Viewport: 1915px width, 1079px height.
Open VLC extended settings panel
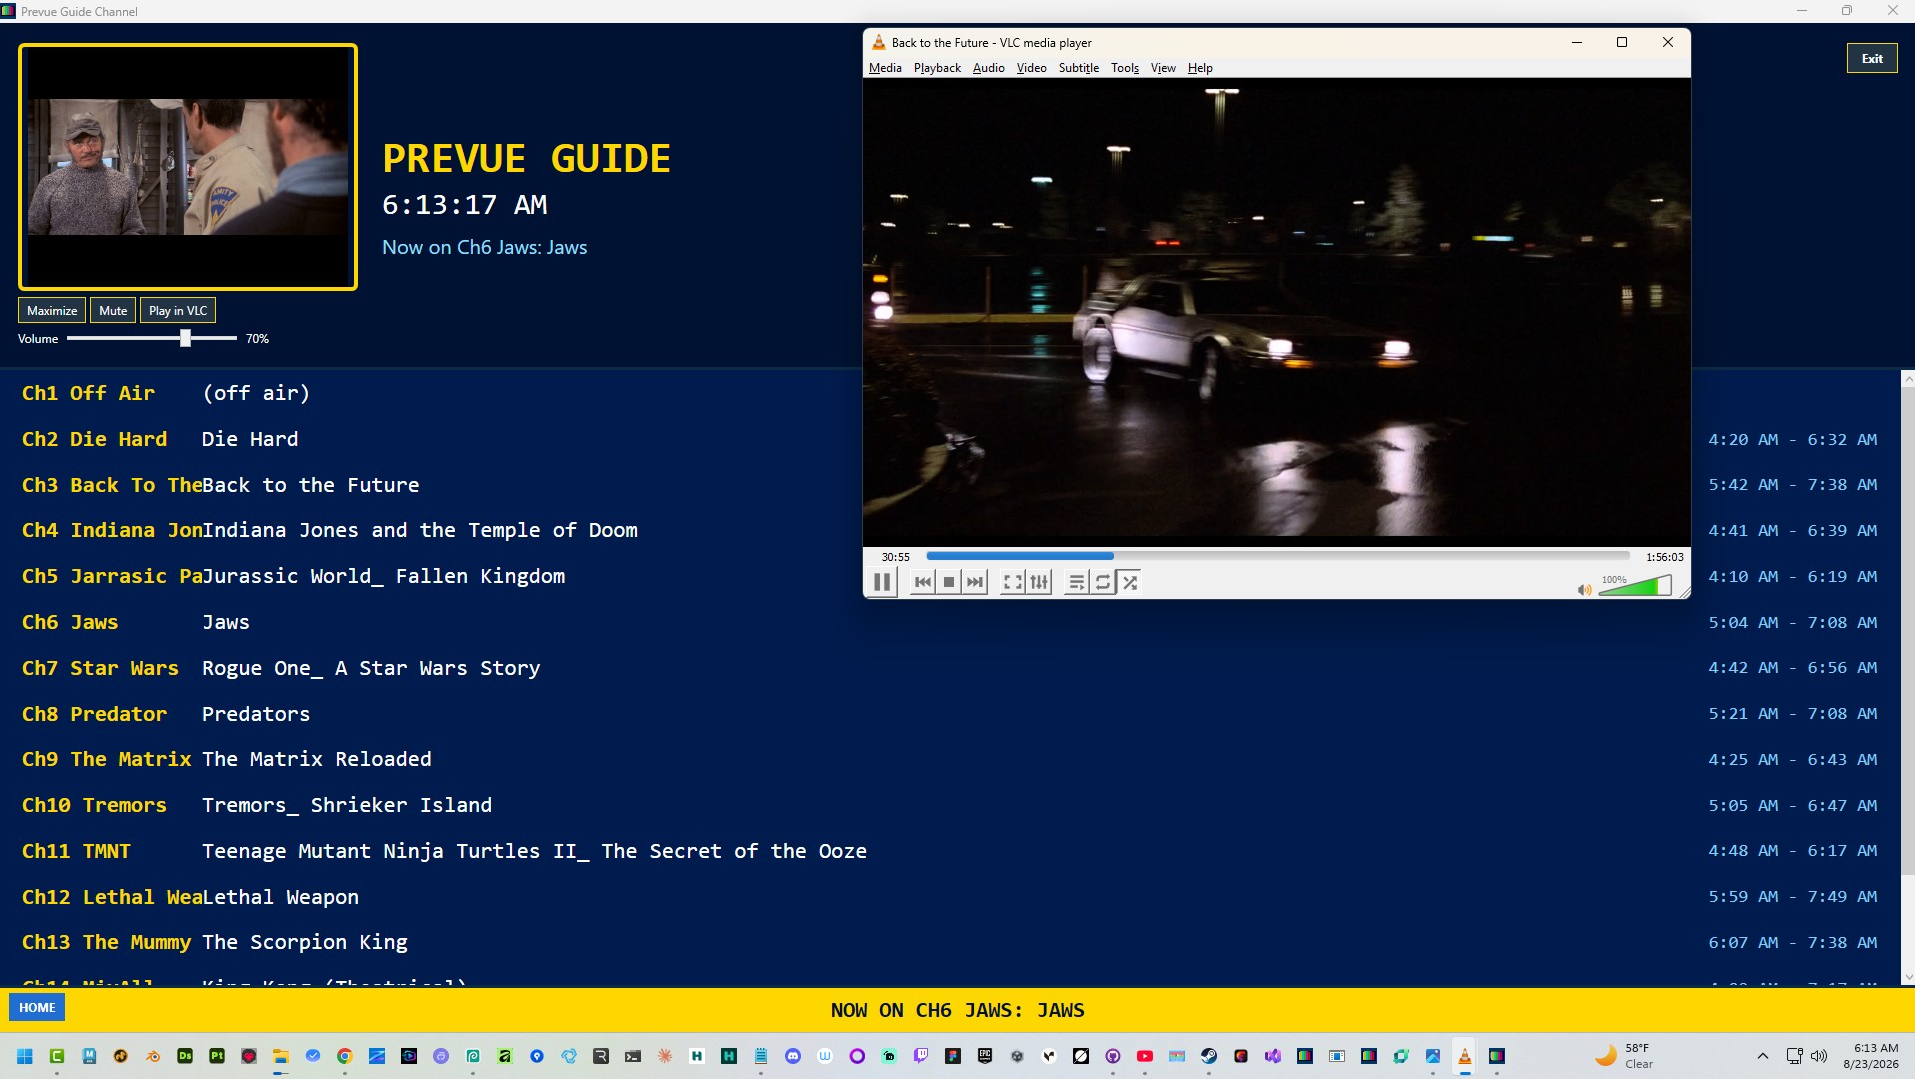(x=1039, y=582)
